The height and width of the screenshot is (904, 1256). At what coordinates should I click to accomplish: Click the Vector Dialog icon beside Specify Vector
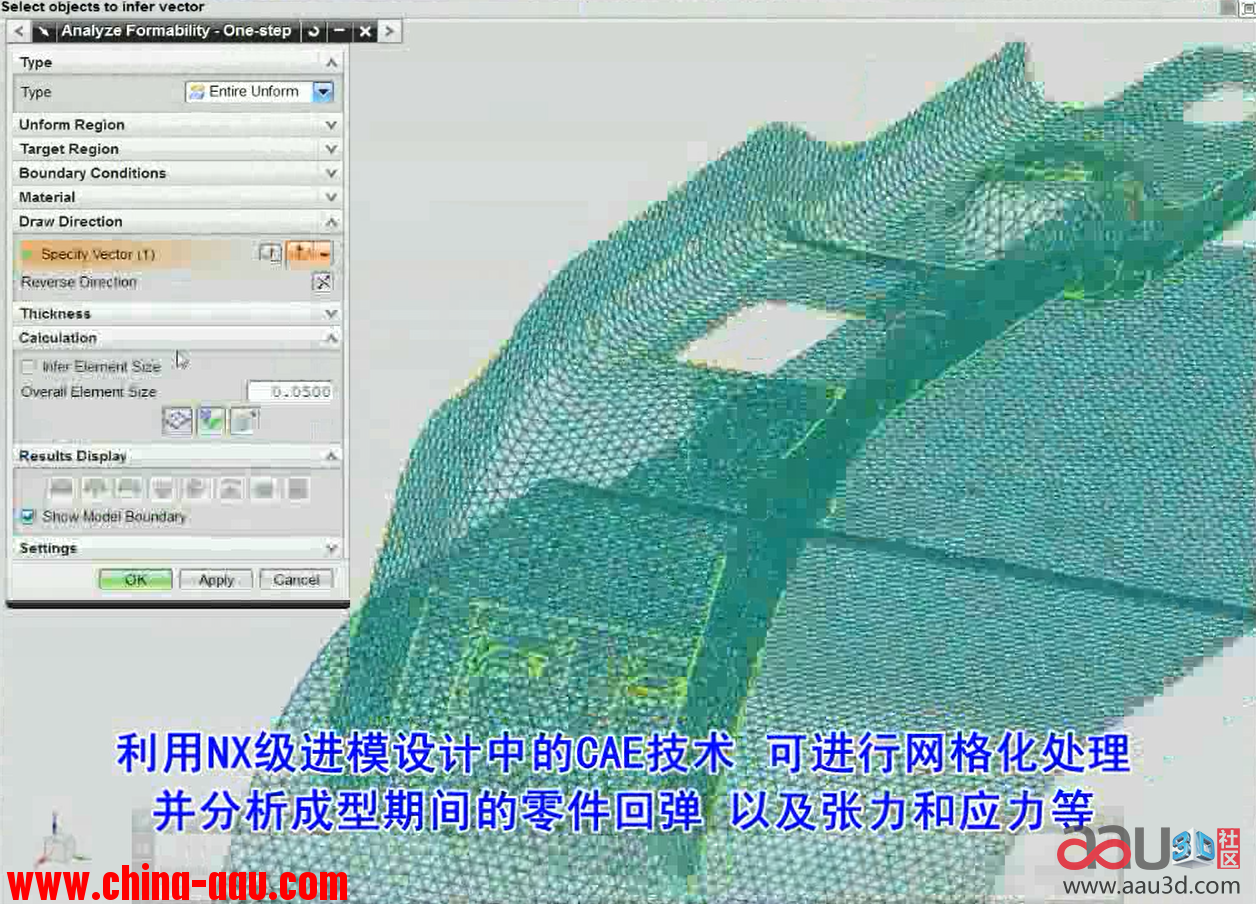270,254
